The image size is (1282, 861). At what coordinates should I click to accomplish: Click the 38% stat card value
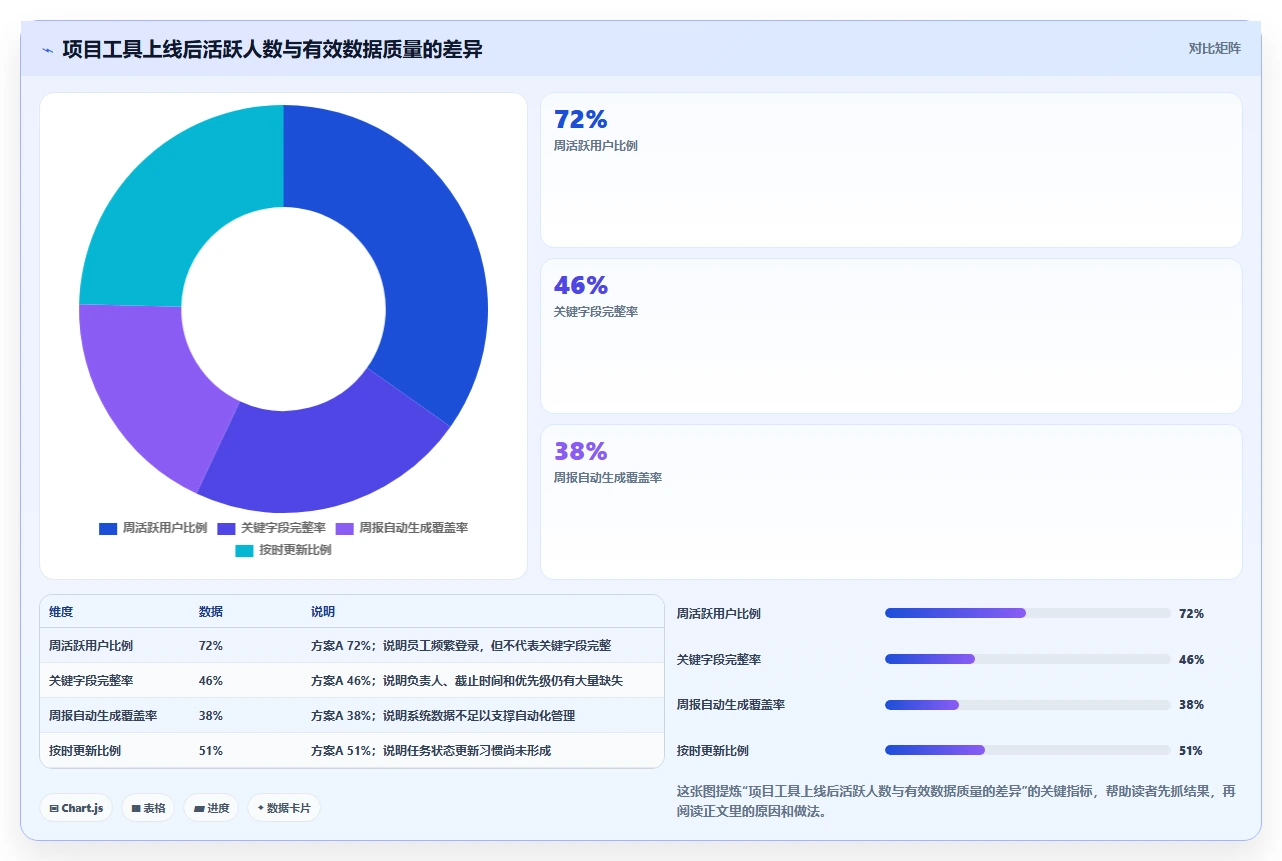pos(581,451)
